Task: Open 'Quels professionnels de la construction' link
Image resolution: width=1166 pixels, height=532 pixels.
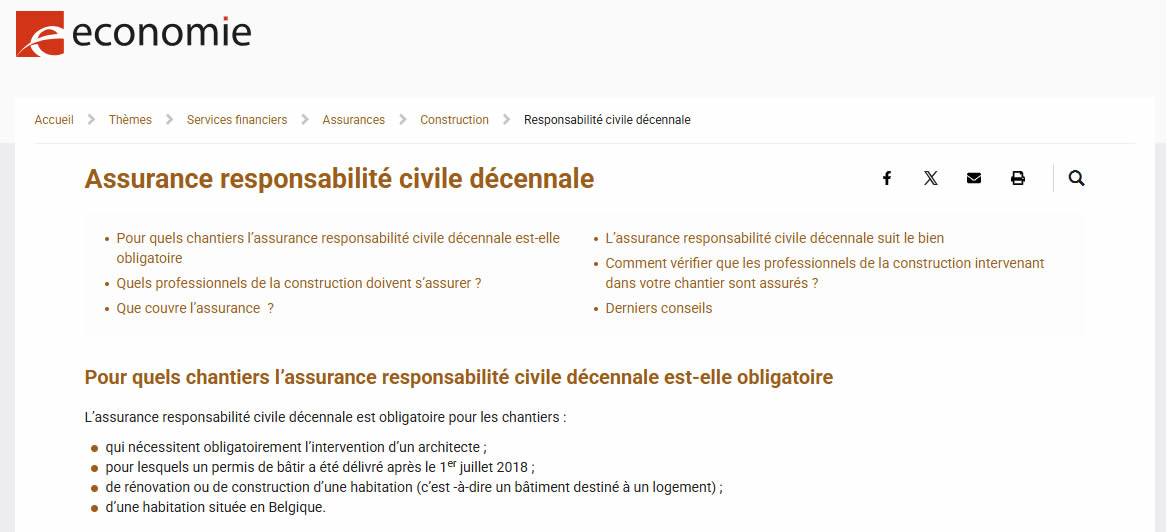Action: tap(299, 283)
